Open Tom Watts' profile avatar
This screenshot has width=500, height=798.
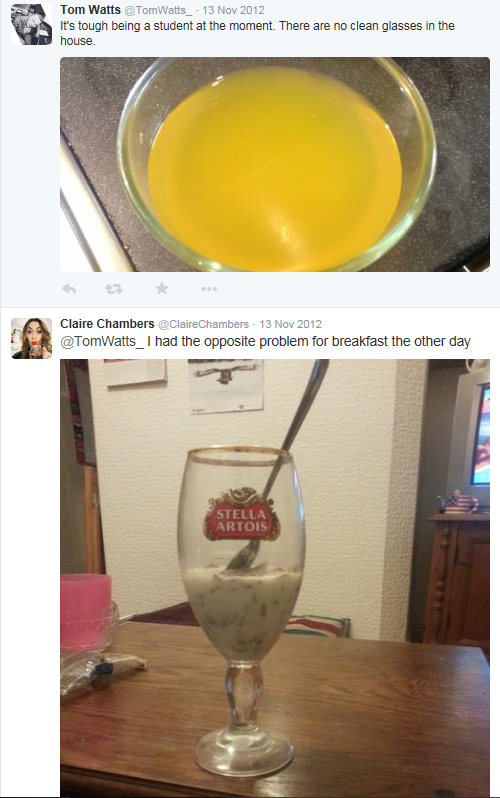[x=32, y=24]
